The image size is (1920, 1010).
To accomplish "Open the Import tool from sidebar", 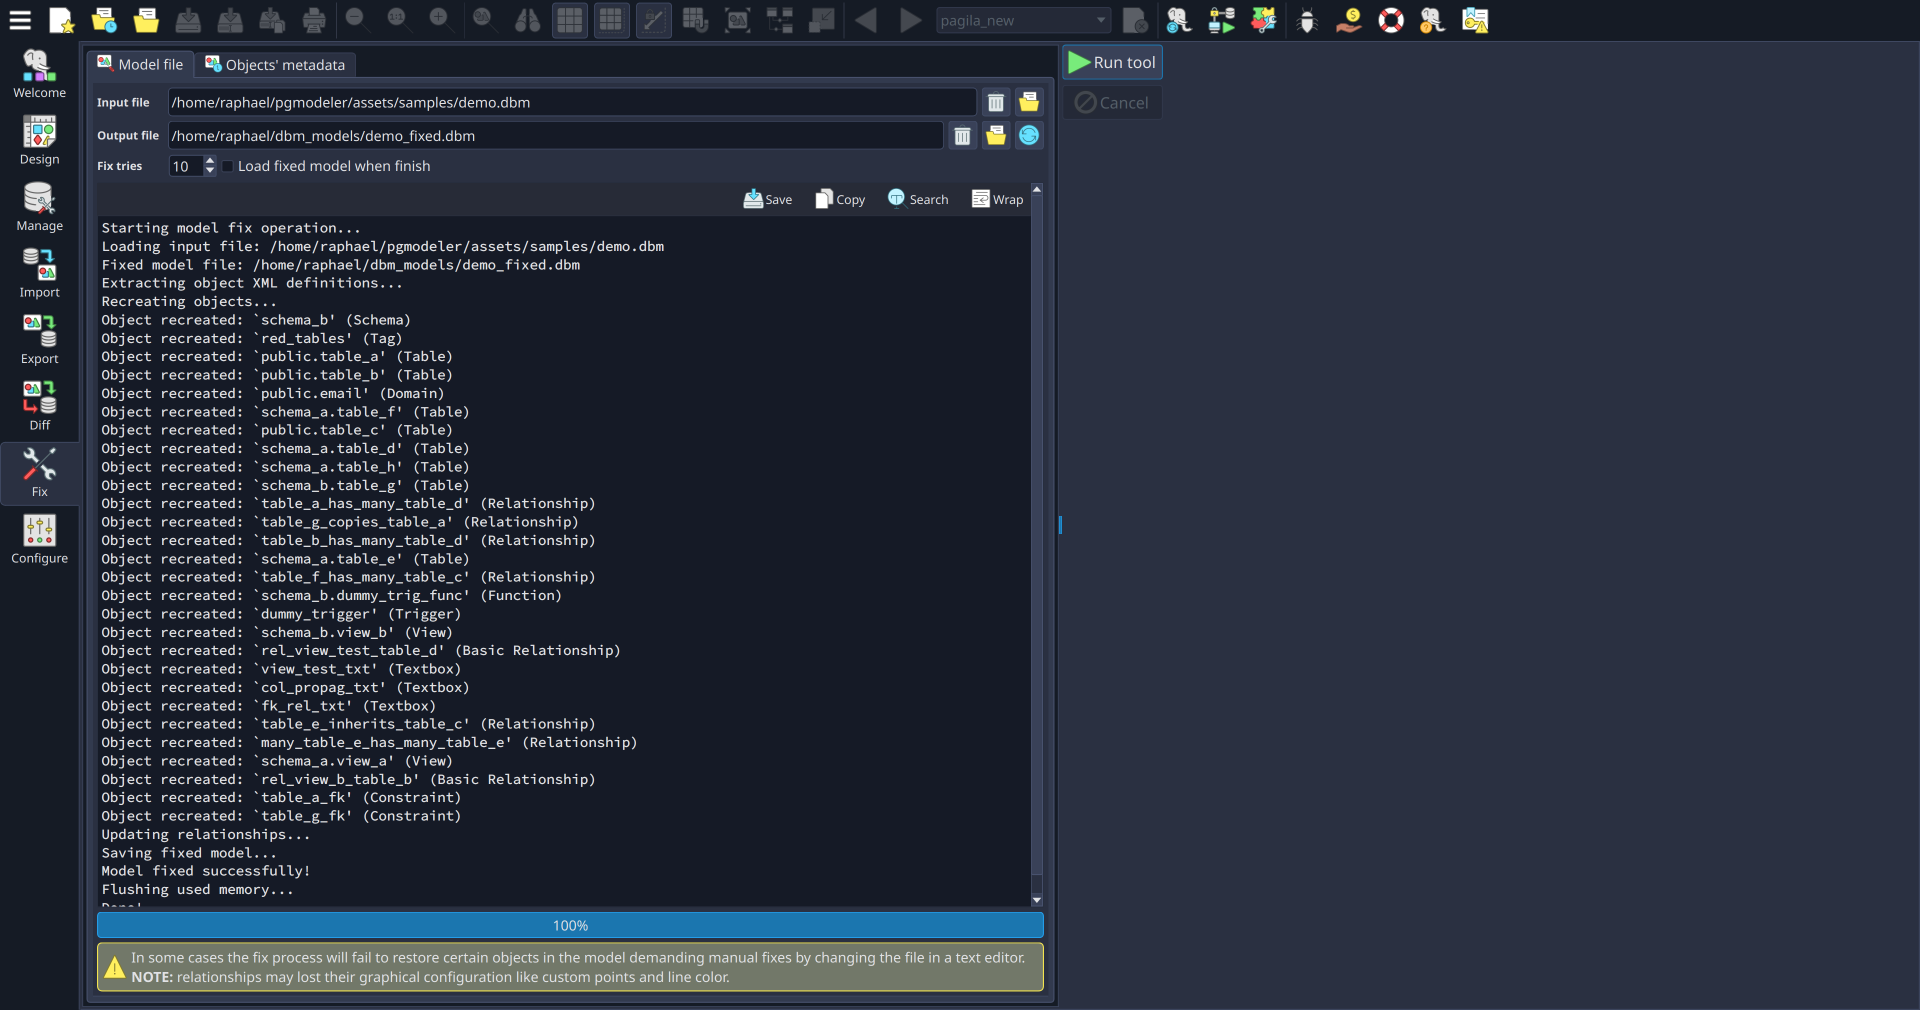I will (x=39, y=272).
